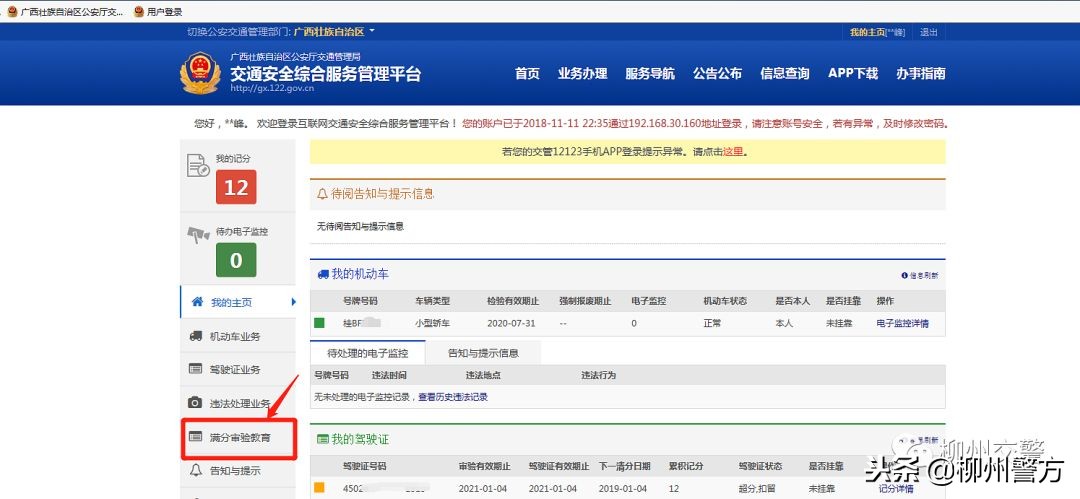This screenshot has height=499, width=1080.
Task: Click the red 12 points badge
Action: [236, 187]
